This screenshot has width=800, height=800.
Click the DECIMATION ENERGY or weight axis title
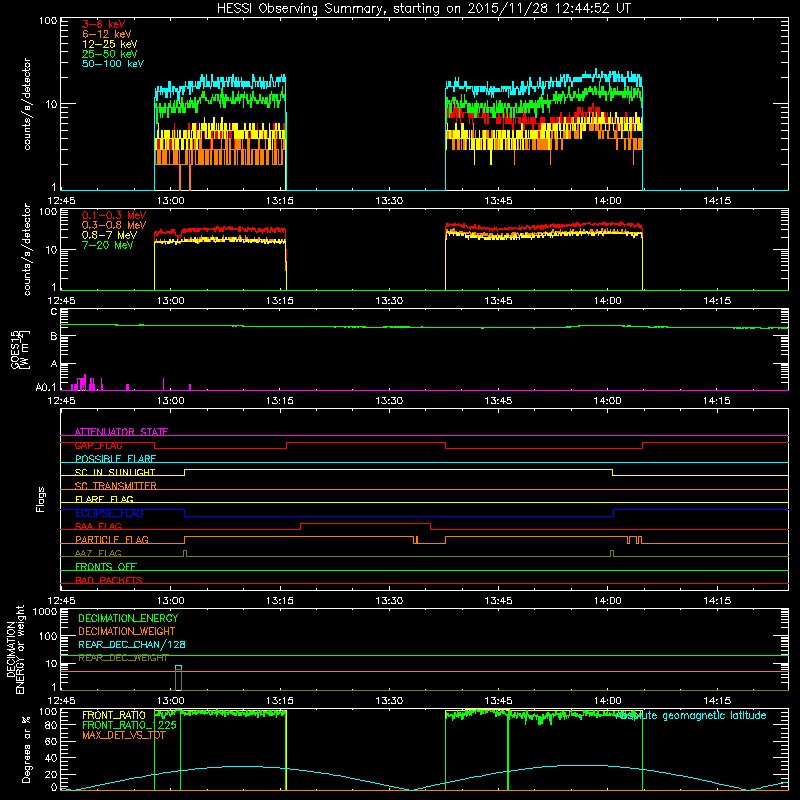point(15,650)
